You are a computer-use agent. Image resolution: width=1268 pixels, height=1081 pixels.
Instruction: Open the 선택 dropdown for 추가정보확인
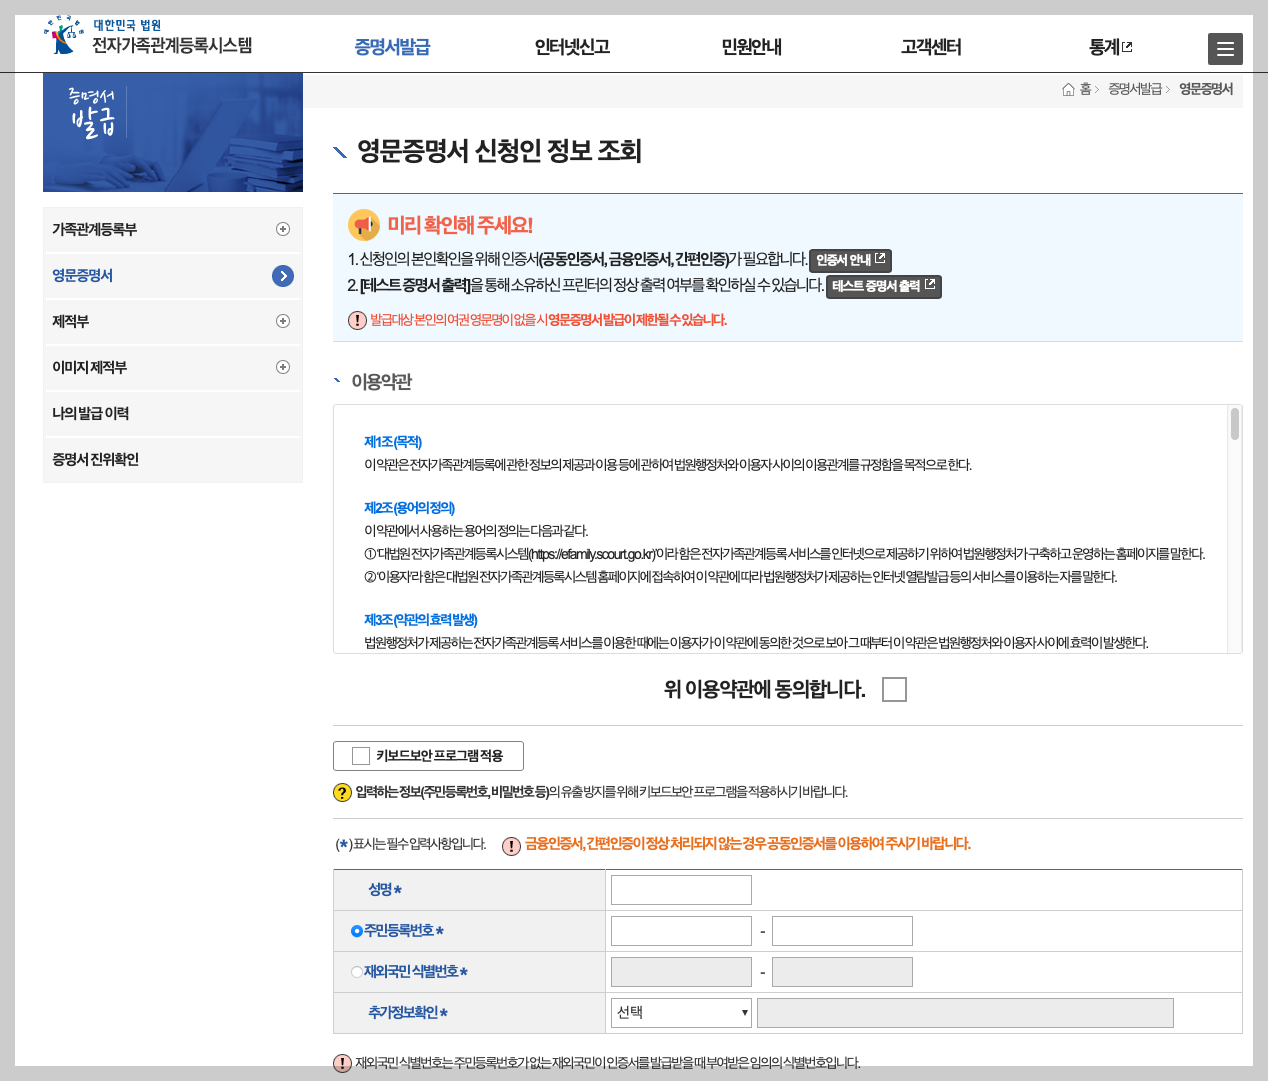tap(680, 1012)
